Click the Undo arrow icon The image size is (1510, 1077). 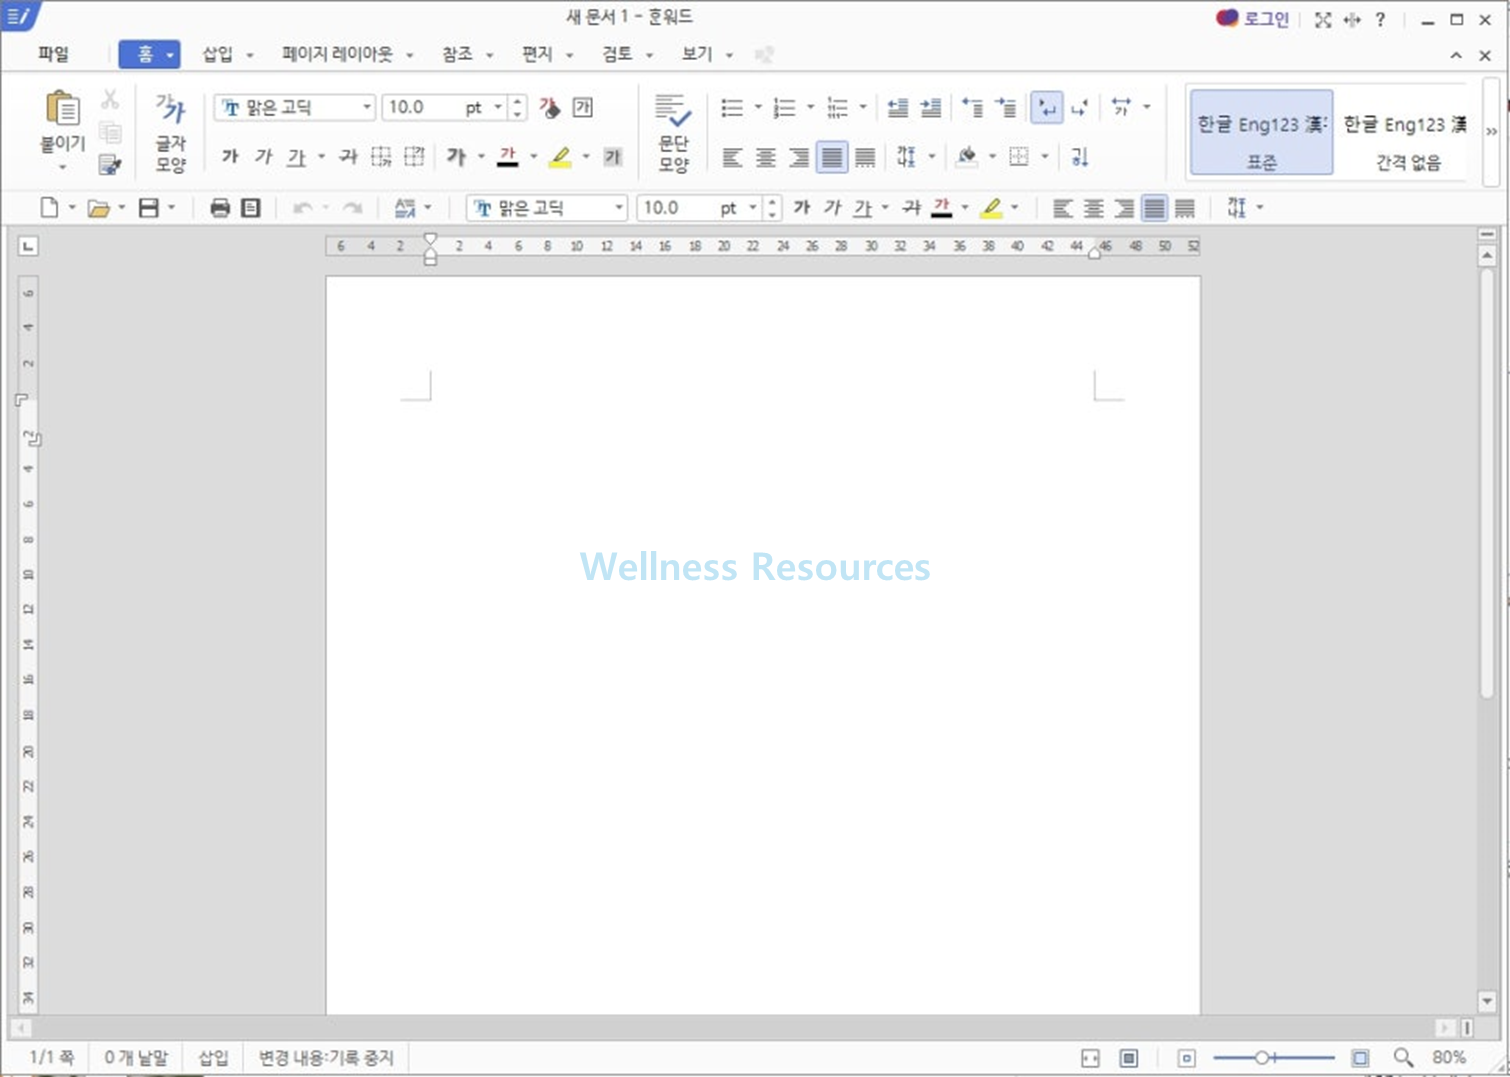(x=302, y=207)
